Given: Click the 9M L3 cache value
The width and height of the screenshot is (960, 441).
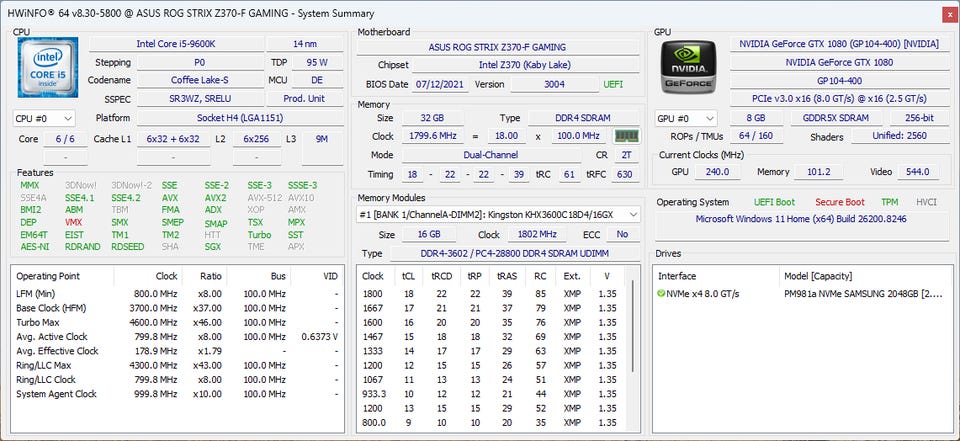Looking at the screenshot, I should click(x=322, y=139).
